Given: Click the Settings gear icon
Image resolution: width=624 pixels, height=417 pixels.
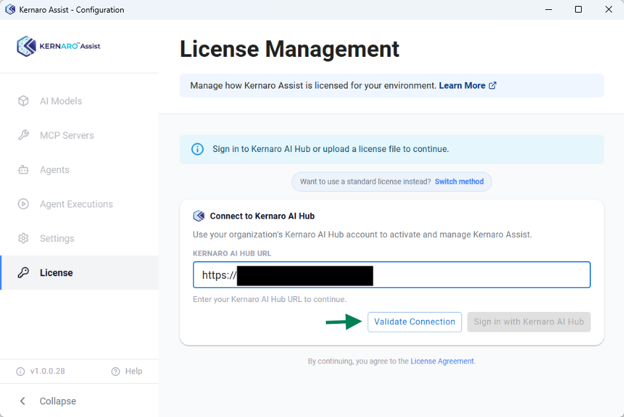Looking at the screenshot, I should coord(23,238).
